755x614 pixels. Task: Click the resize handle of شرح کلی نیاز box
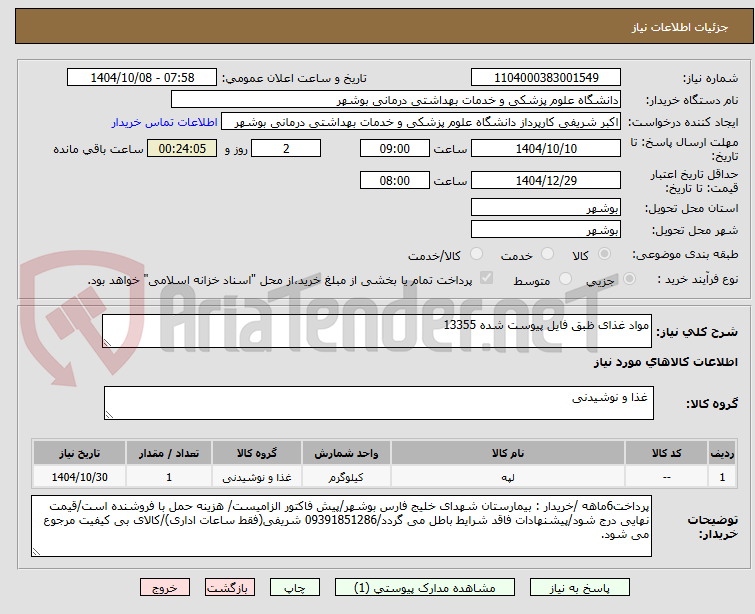(x=107, y=342)
